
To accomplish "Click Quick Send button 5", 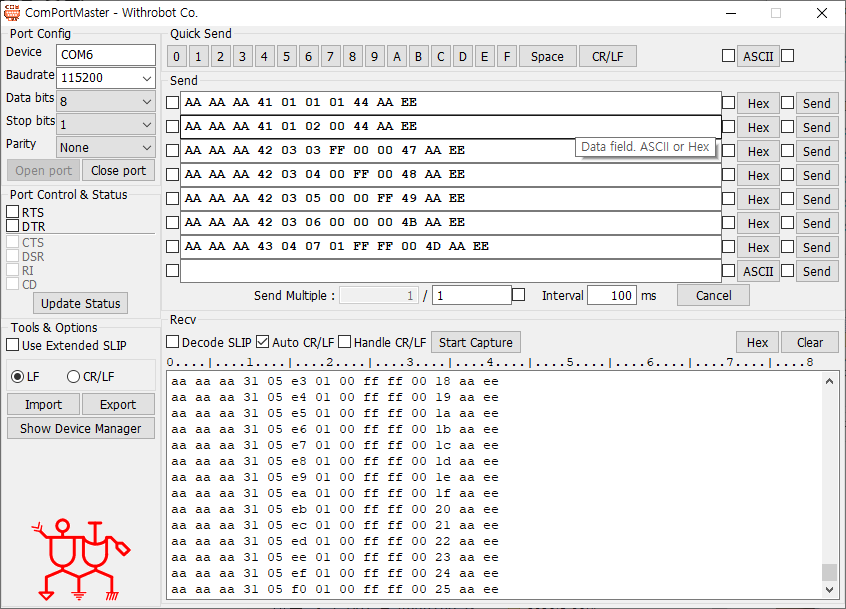I will [x=286, y=57].
